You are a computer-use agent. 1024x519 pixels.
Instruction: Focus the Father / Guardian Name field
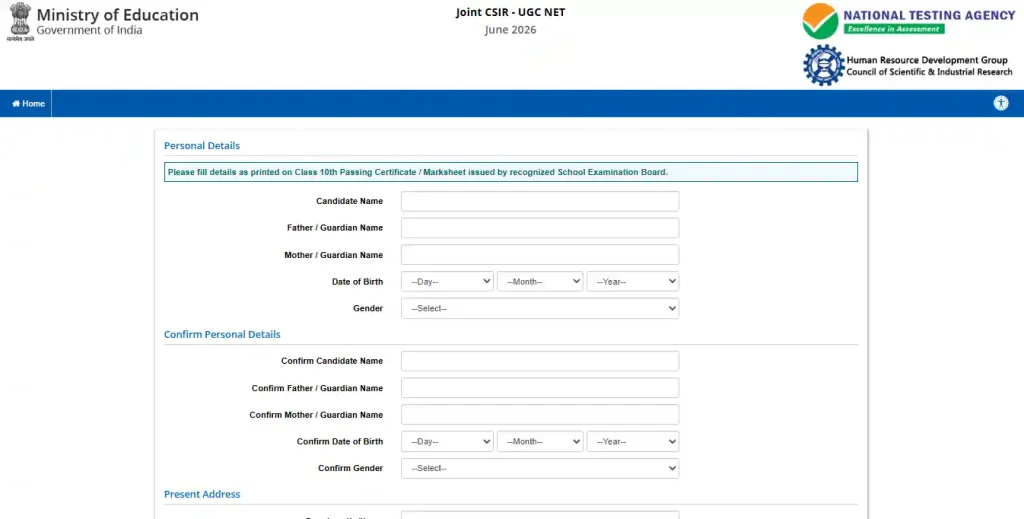[x=539, y=228]
